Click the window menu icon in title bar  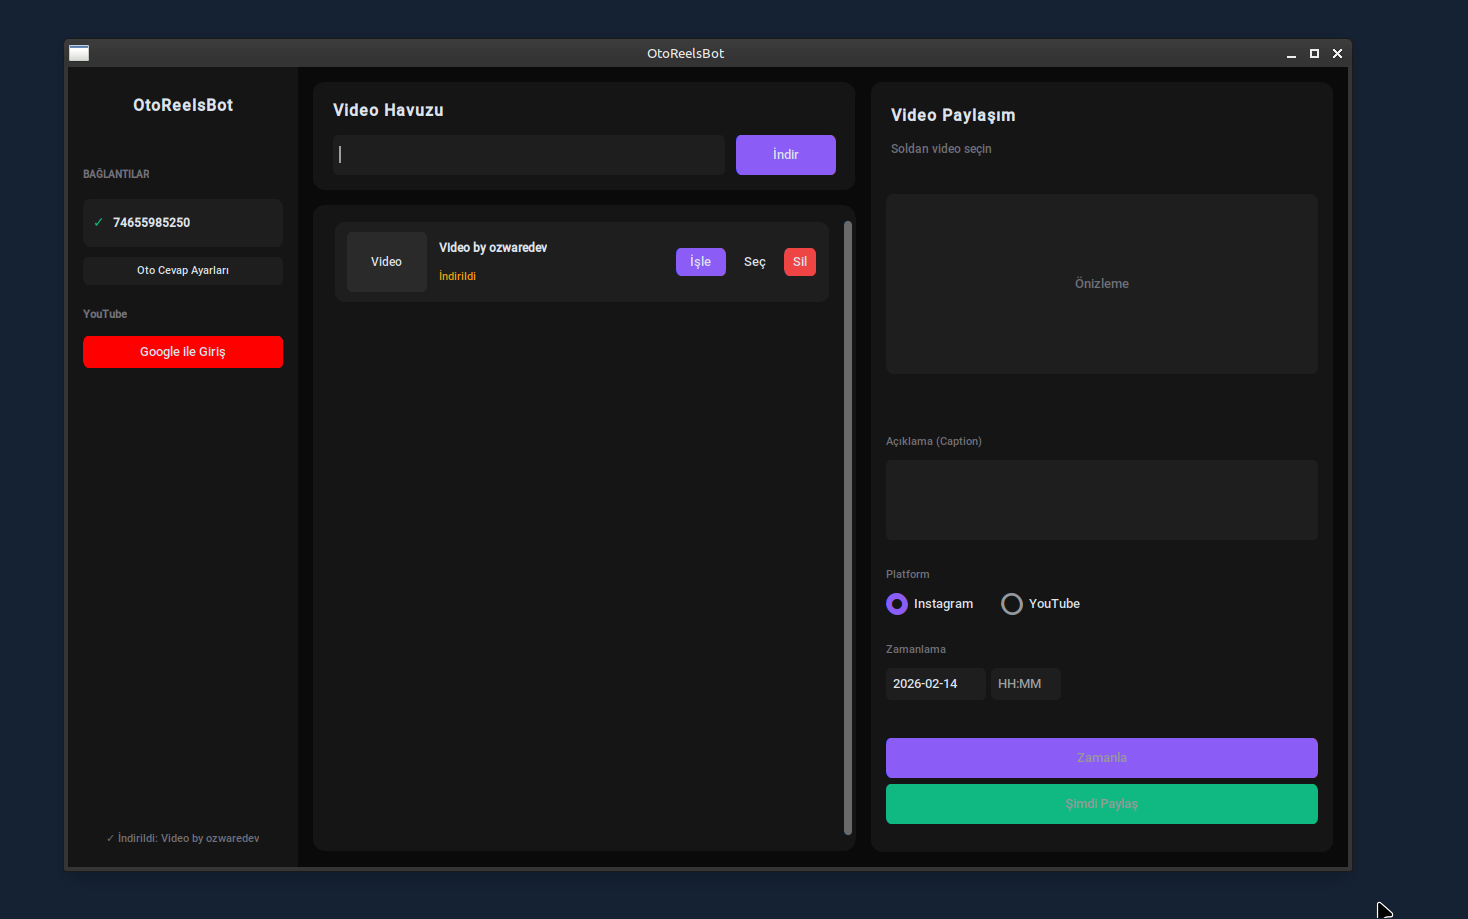[79, 53]
